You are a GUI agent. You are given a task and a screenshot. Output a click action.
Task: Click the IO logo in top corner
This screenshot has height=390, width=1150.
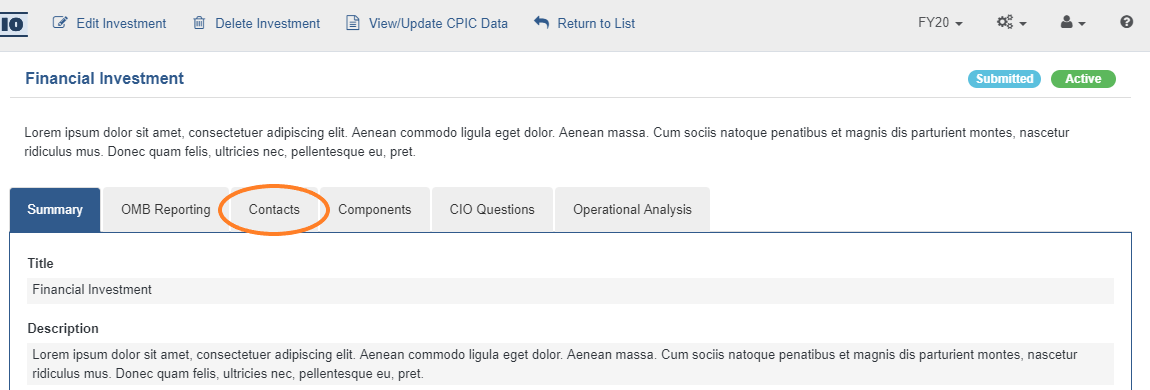click(13, 24)
